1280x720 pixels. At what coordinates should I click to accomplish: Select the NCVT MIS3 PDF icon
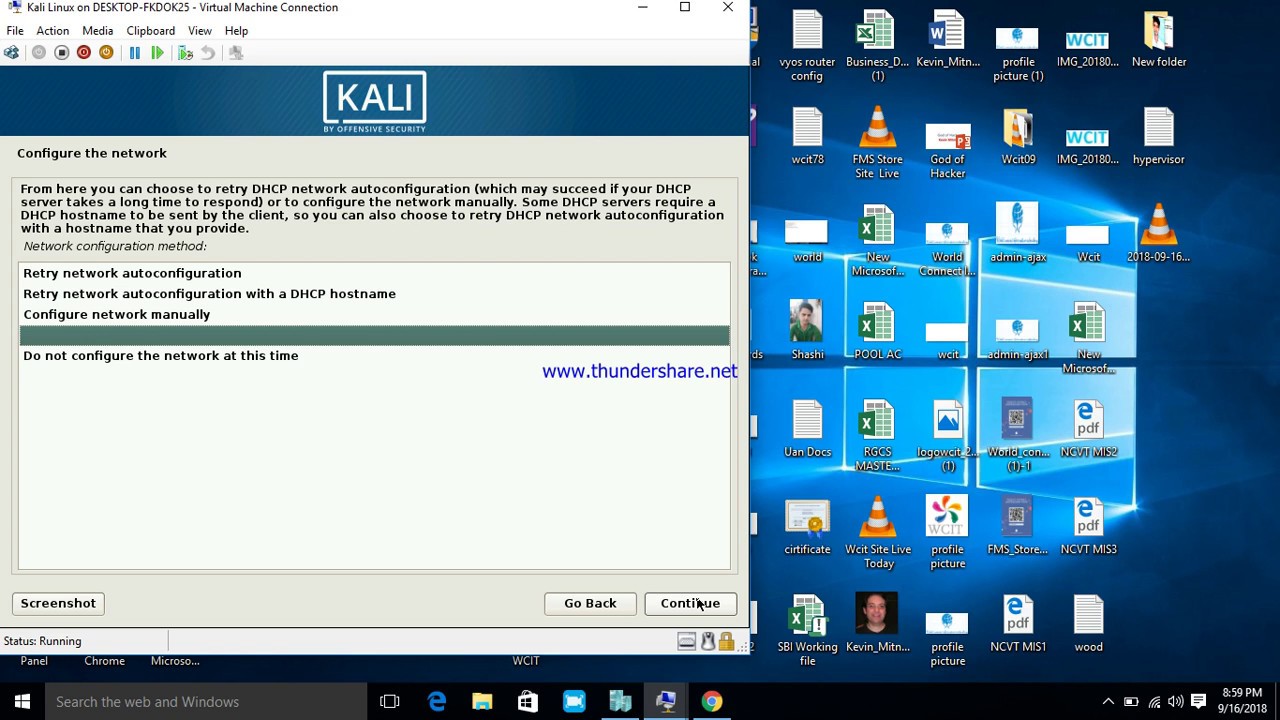coord(1088,527)
